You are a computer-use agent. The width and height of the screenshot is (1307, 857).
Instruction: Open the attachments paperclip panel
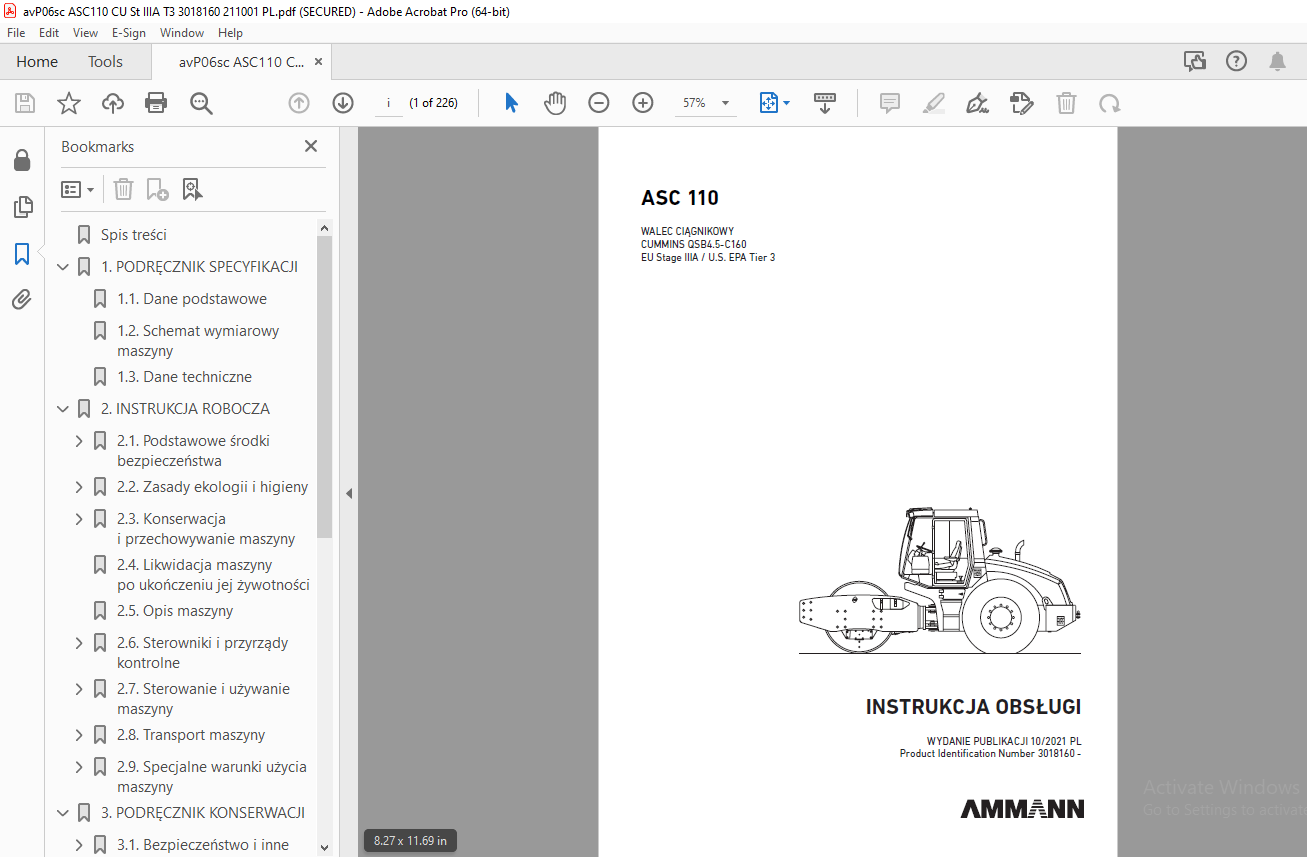(22, 300)
